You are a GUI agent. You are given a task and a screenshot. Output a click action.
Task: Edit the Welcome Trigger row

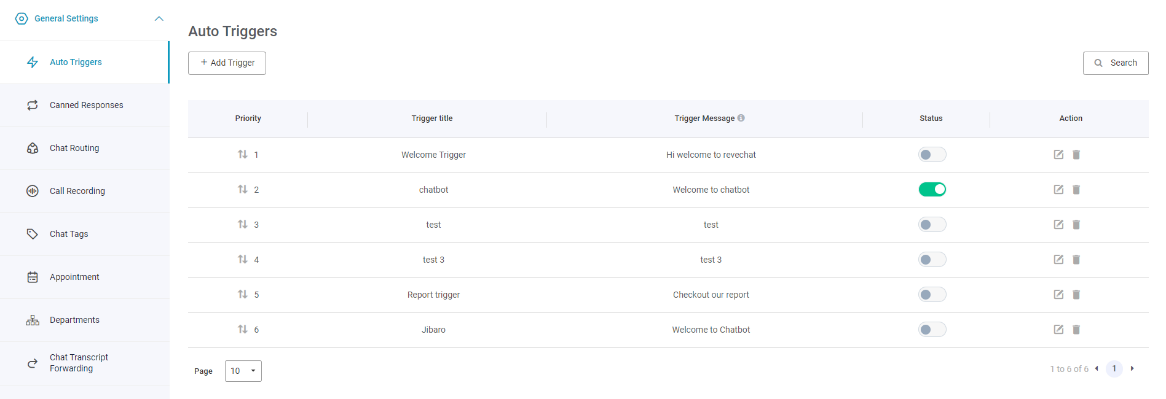[1058, 155]
